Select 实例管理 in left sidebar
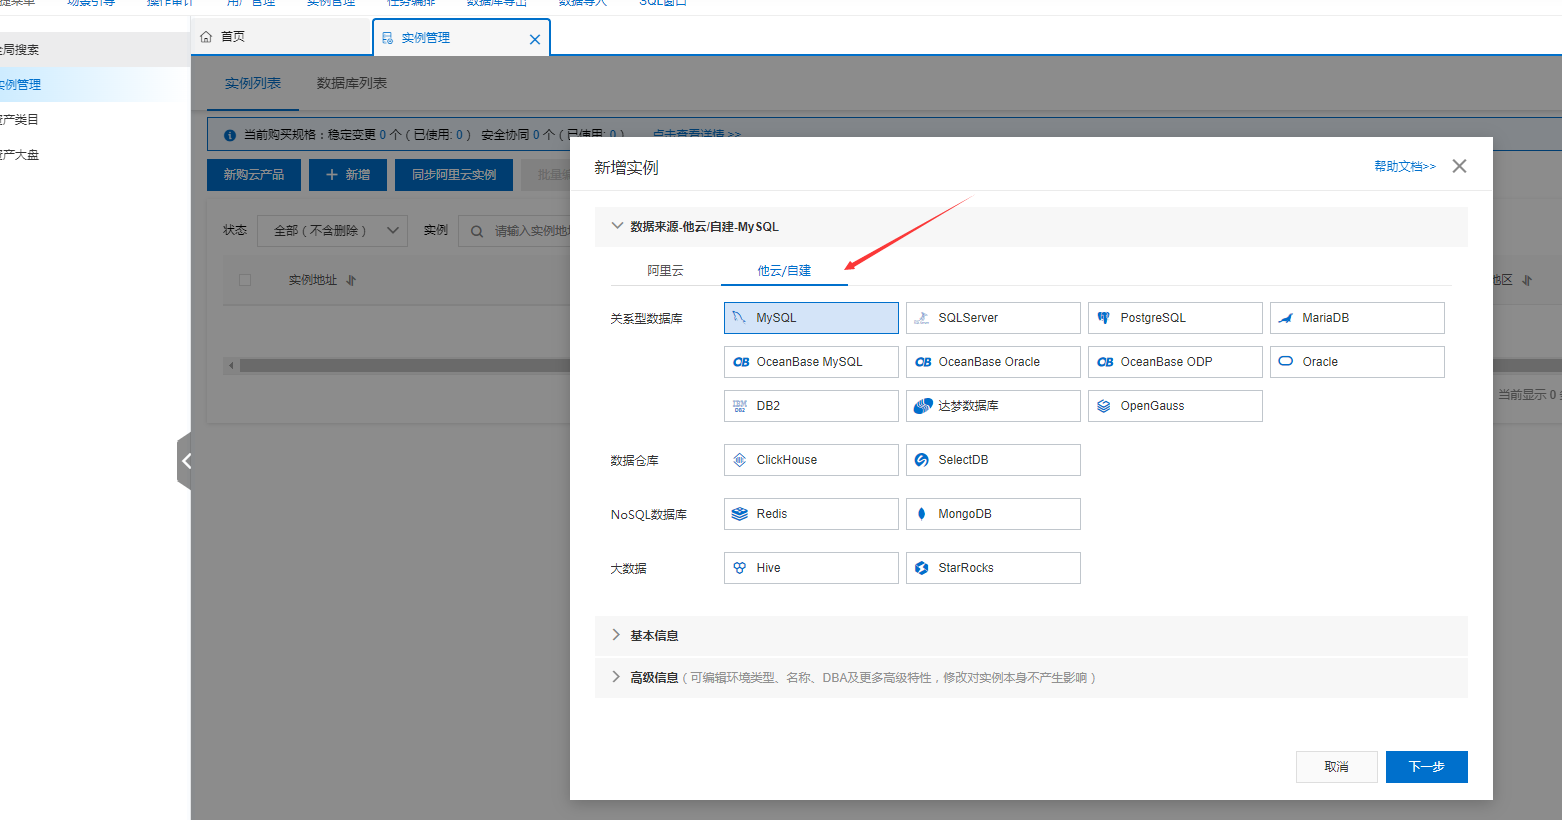The width and height of the screenshot is (1562, 820). point(95,85)
